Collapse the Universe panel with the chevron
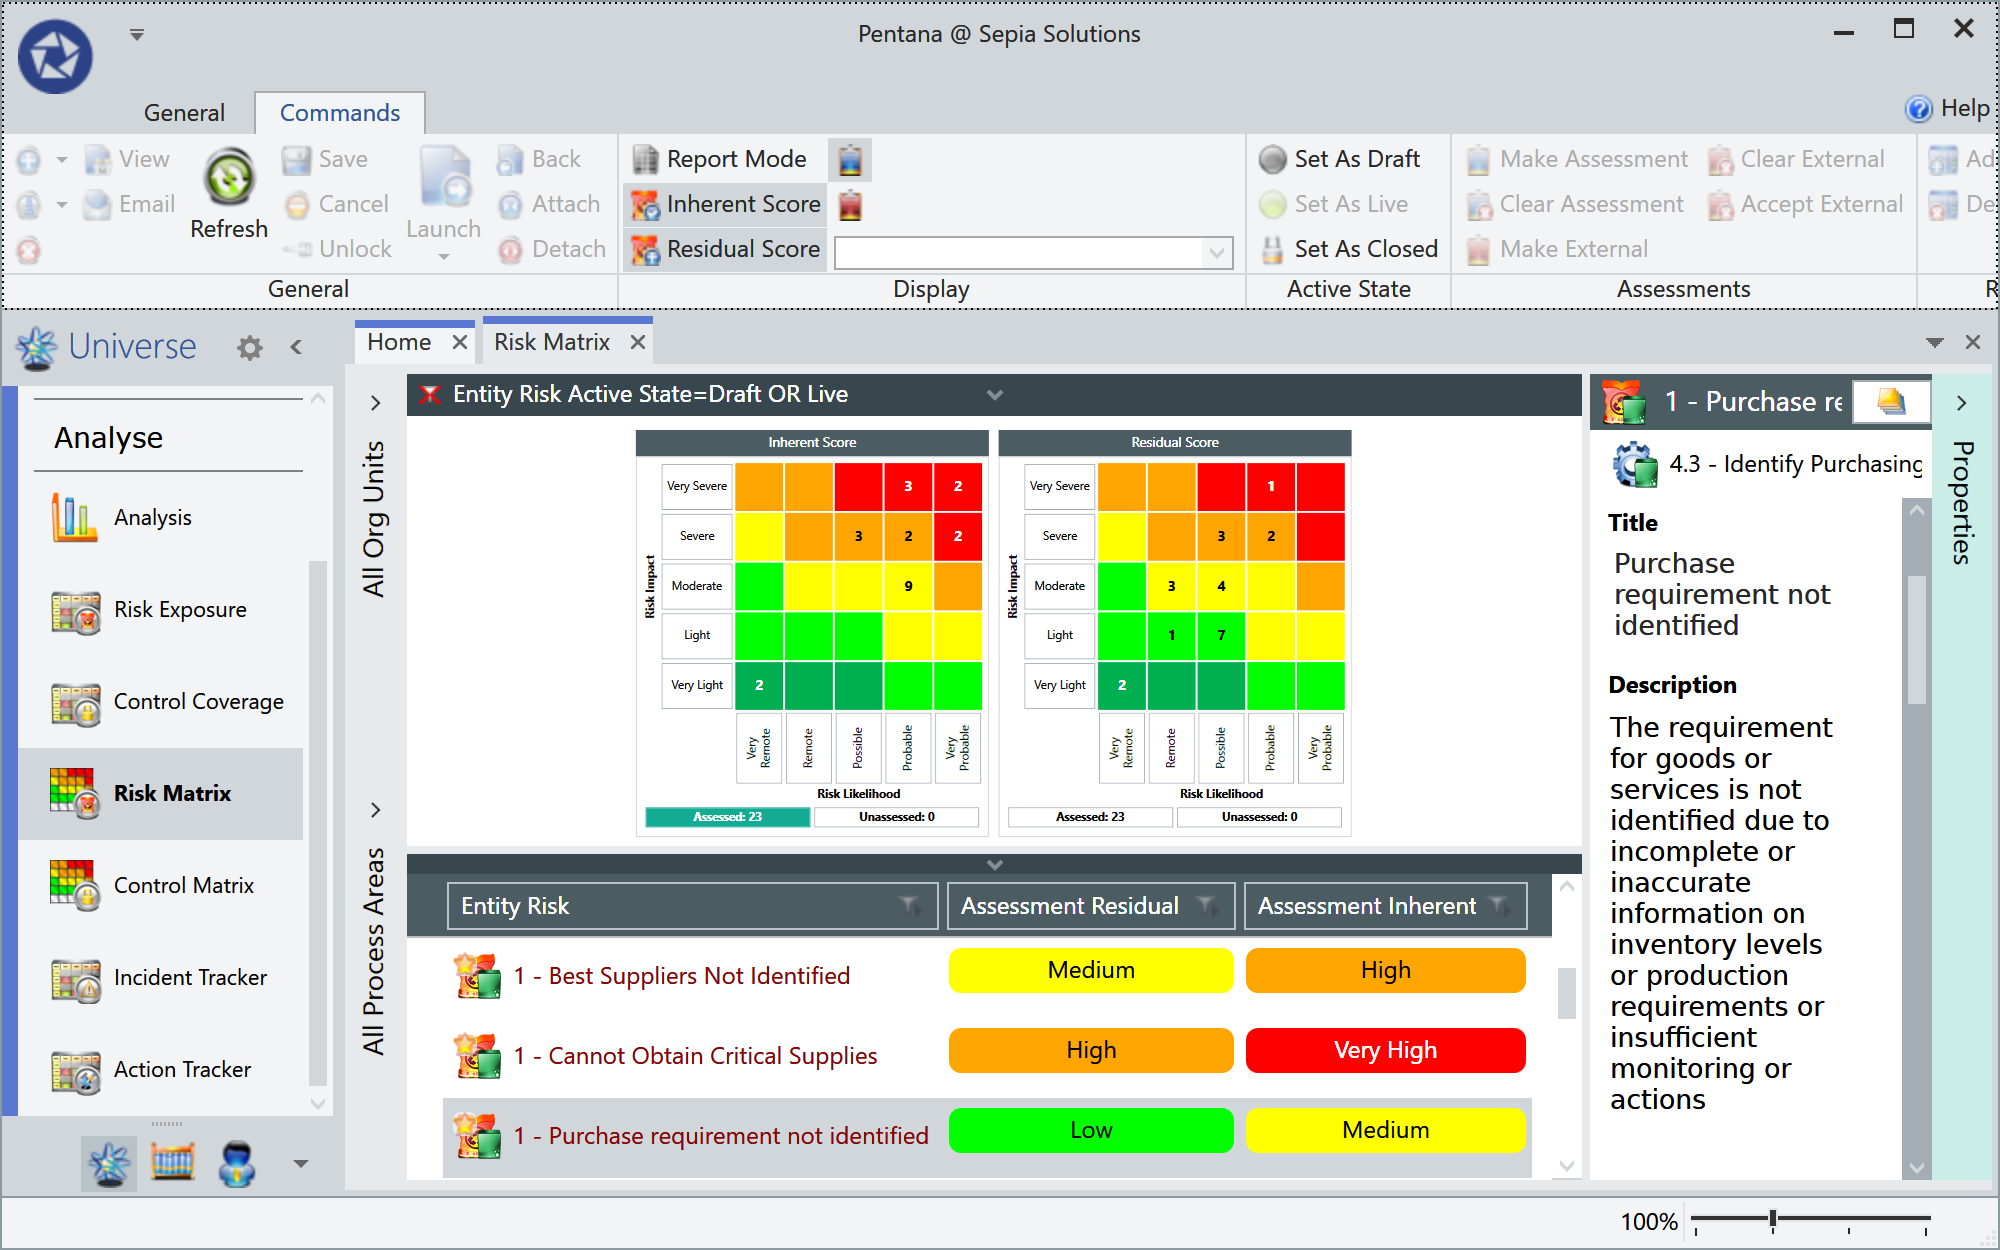The width and height of the screenshot is (2000, 1250). click(x=296, y=347)
